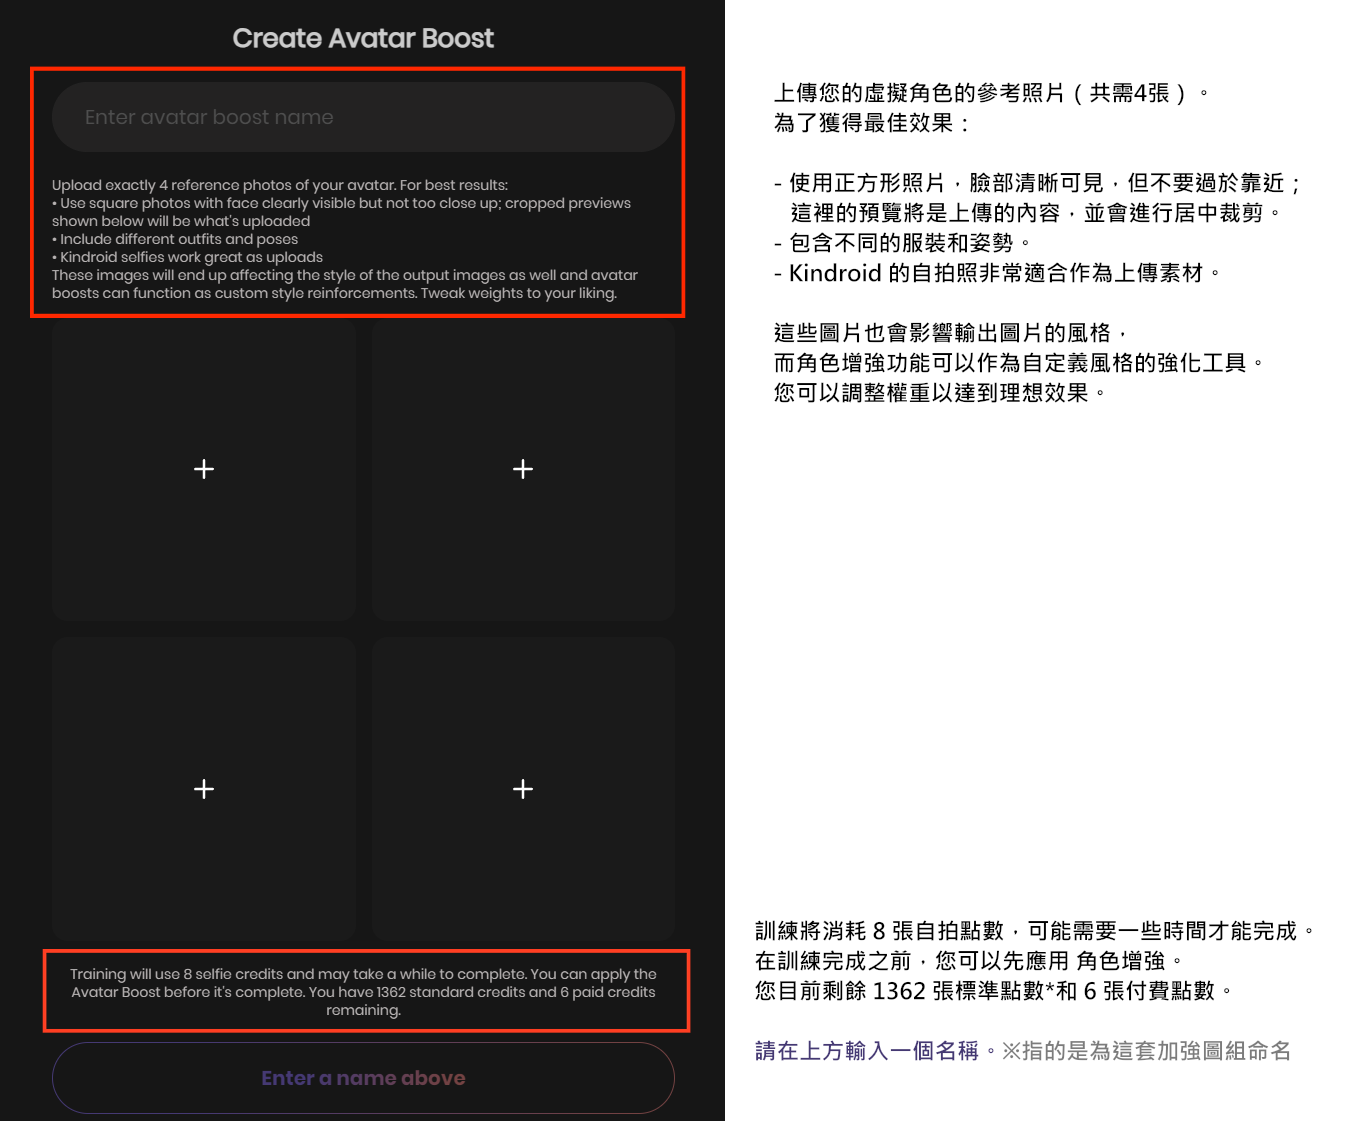Click the 'Create Avatar Boost' heading
1349x1121 pixels.
(363, 38)
